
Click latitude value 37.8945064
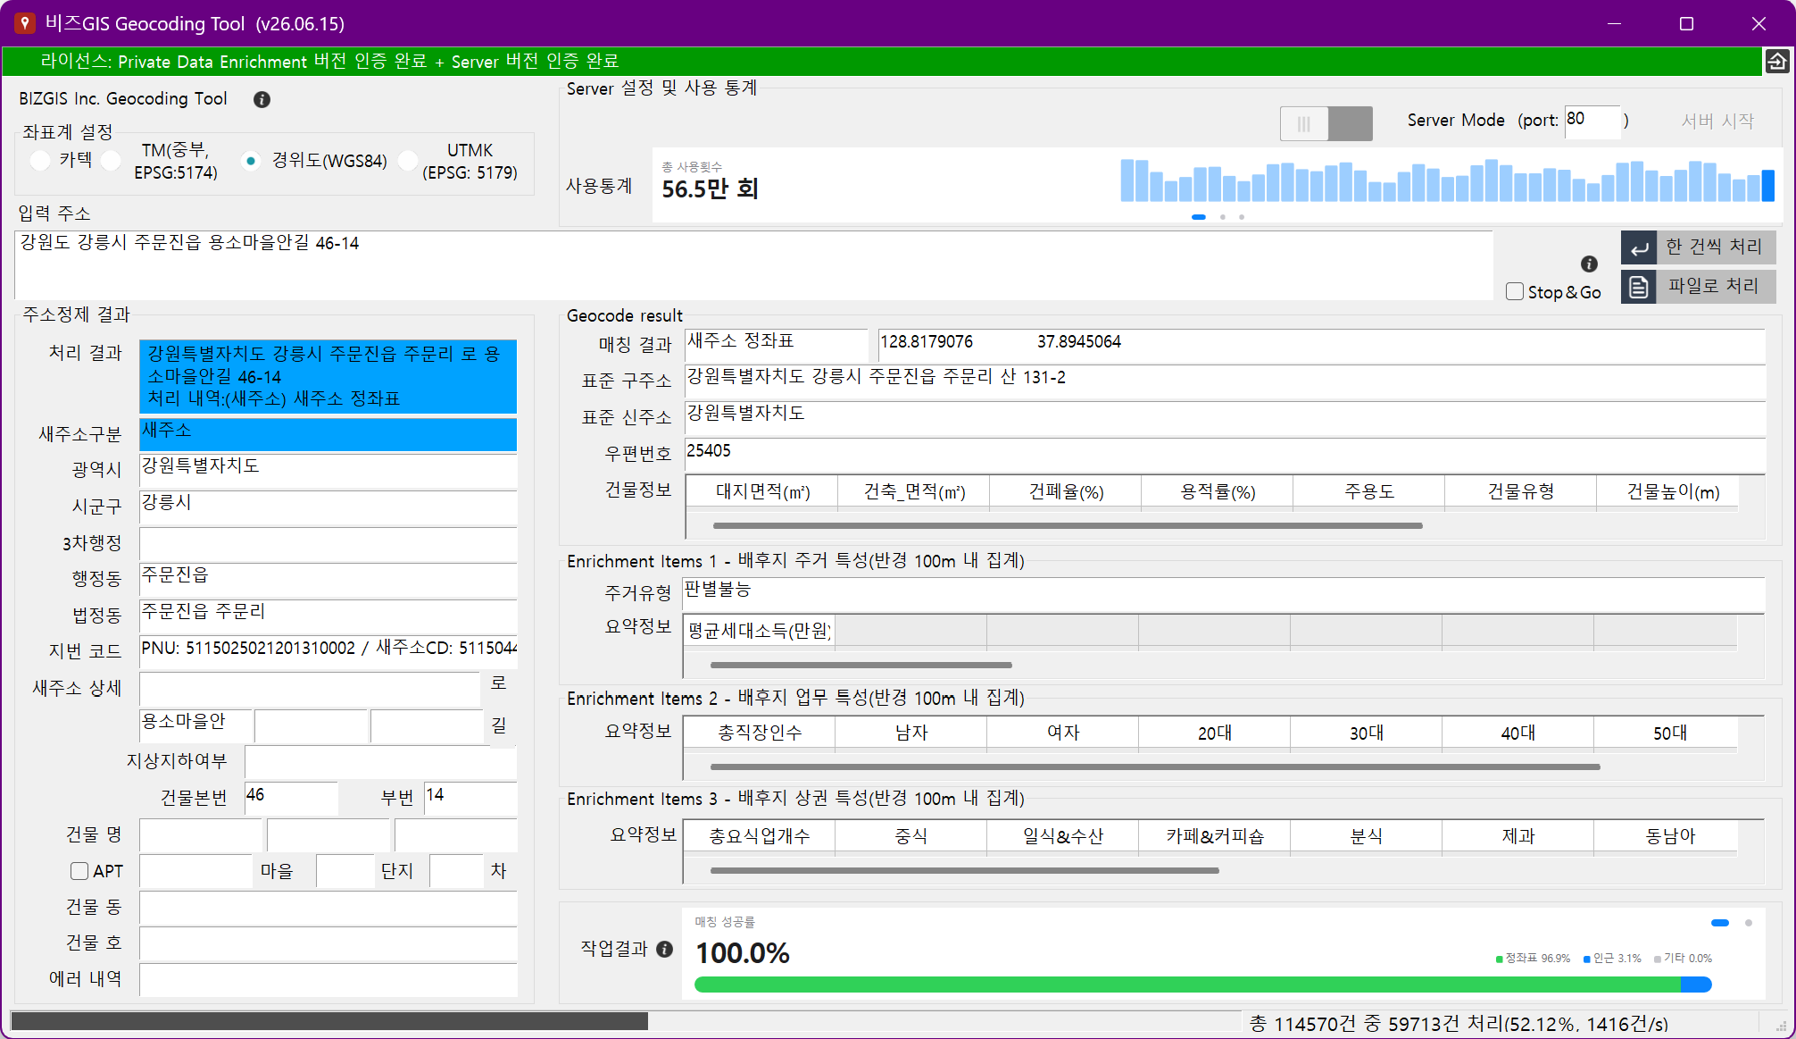[x=1078, y=342]
